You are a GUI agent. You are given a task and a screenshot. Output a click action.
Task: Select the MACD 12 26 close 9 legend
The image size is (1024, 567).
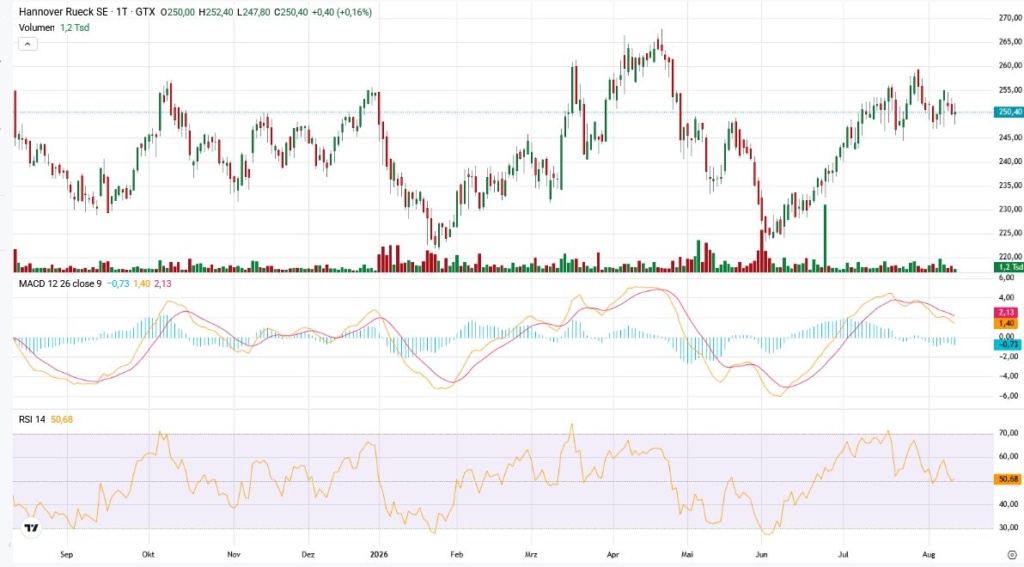pos(60,284)
